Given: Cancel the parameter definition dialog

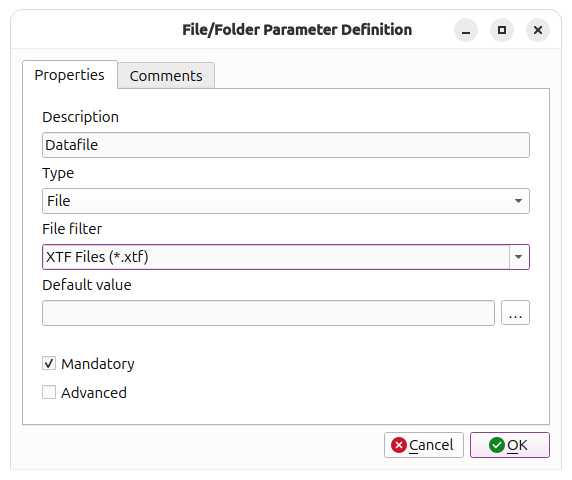Looking at the screenshot, I should 424,445.
